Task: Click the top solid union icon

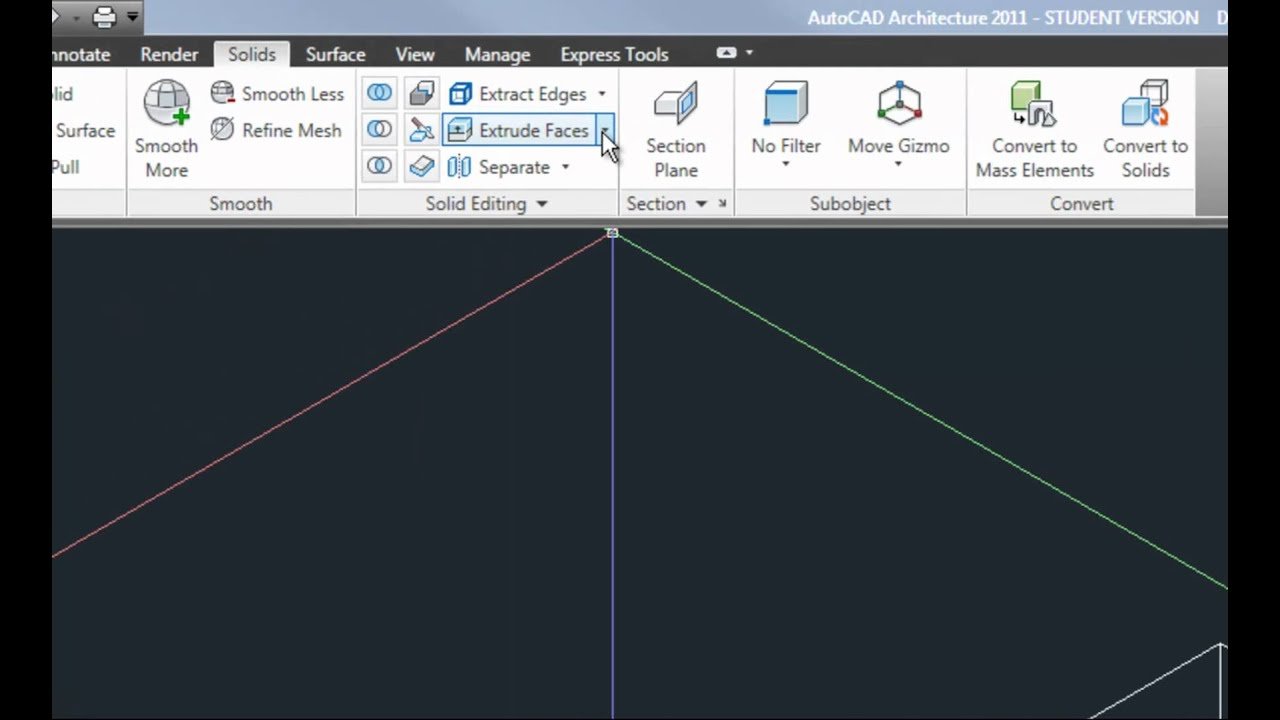Action: [x=379, y=94]
